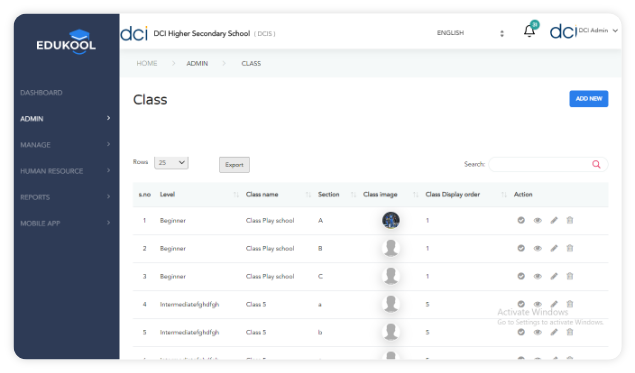Click the placeholder avatar in row 5
The width and height of the screenshot is (635, 373).
(x=391, y=332)
